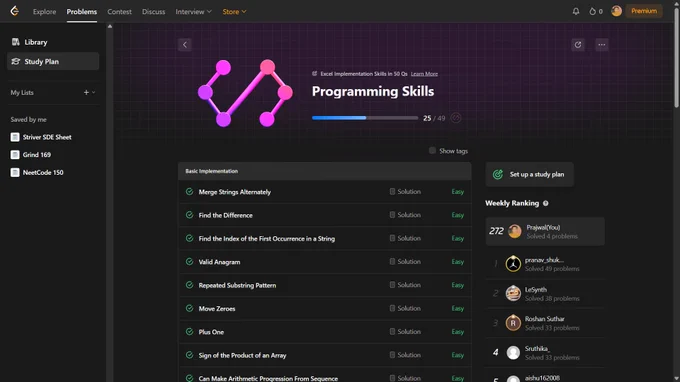The width and height of the screenshot is (680, 382).
Task: Open the three-dots more options menu
Action: point(602,45)
